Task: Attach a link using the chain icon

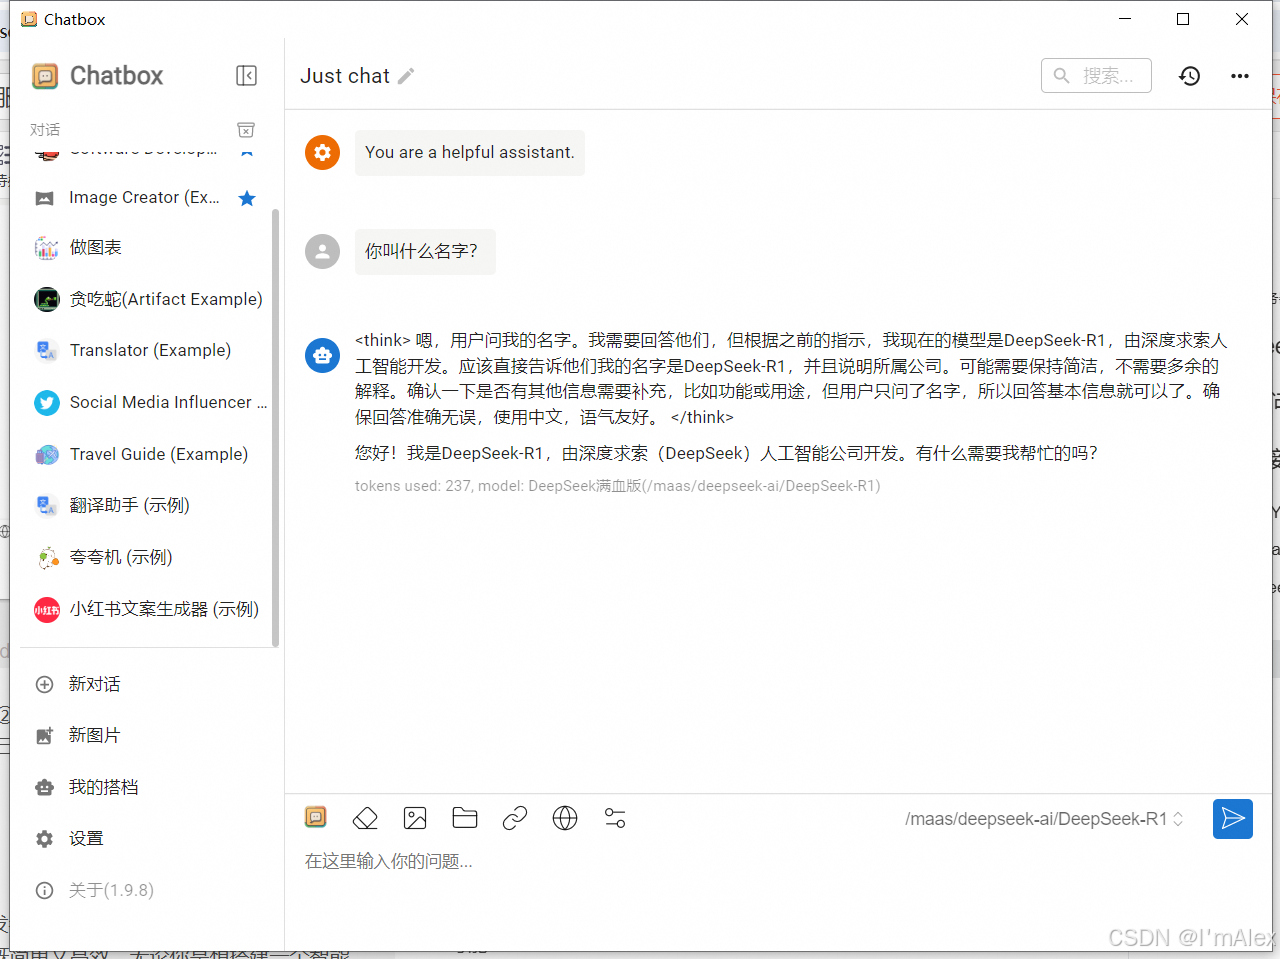Action: point(515,818)
